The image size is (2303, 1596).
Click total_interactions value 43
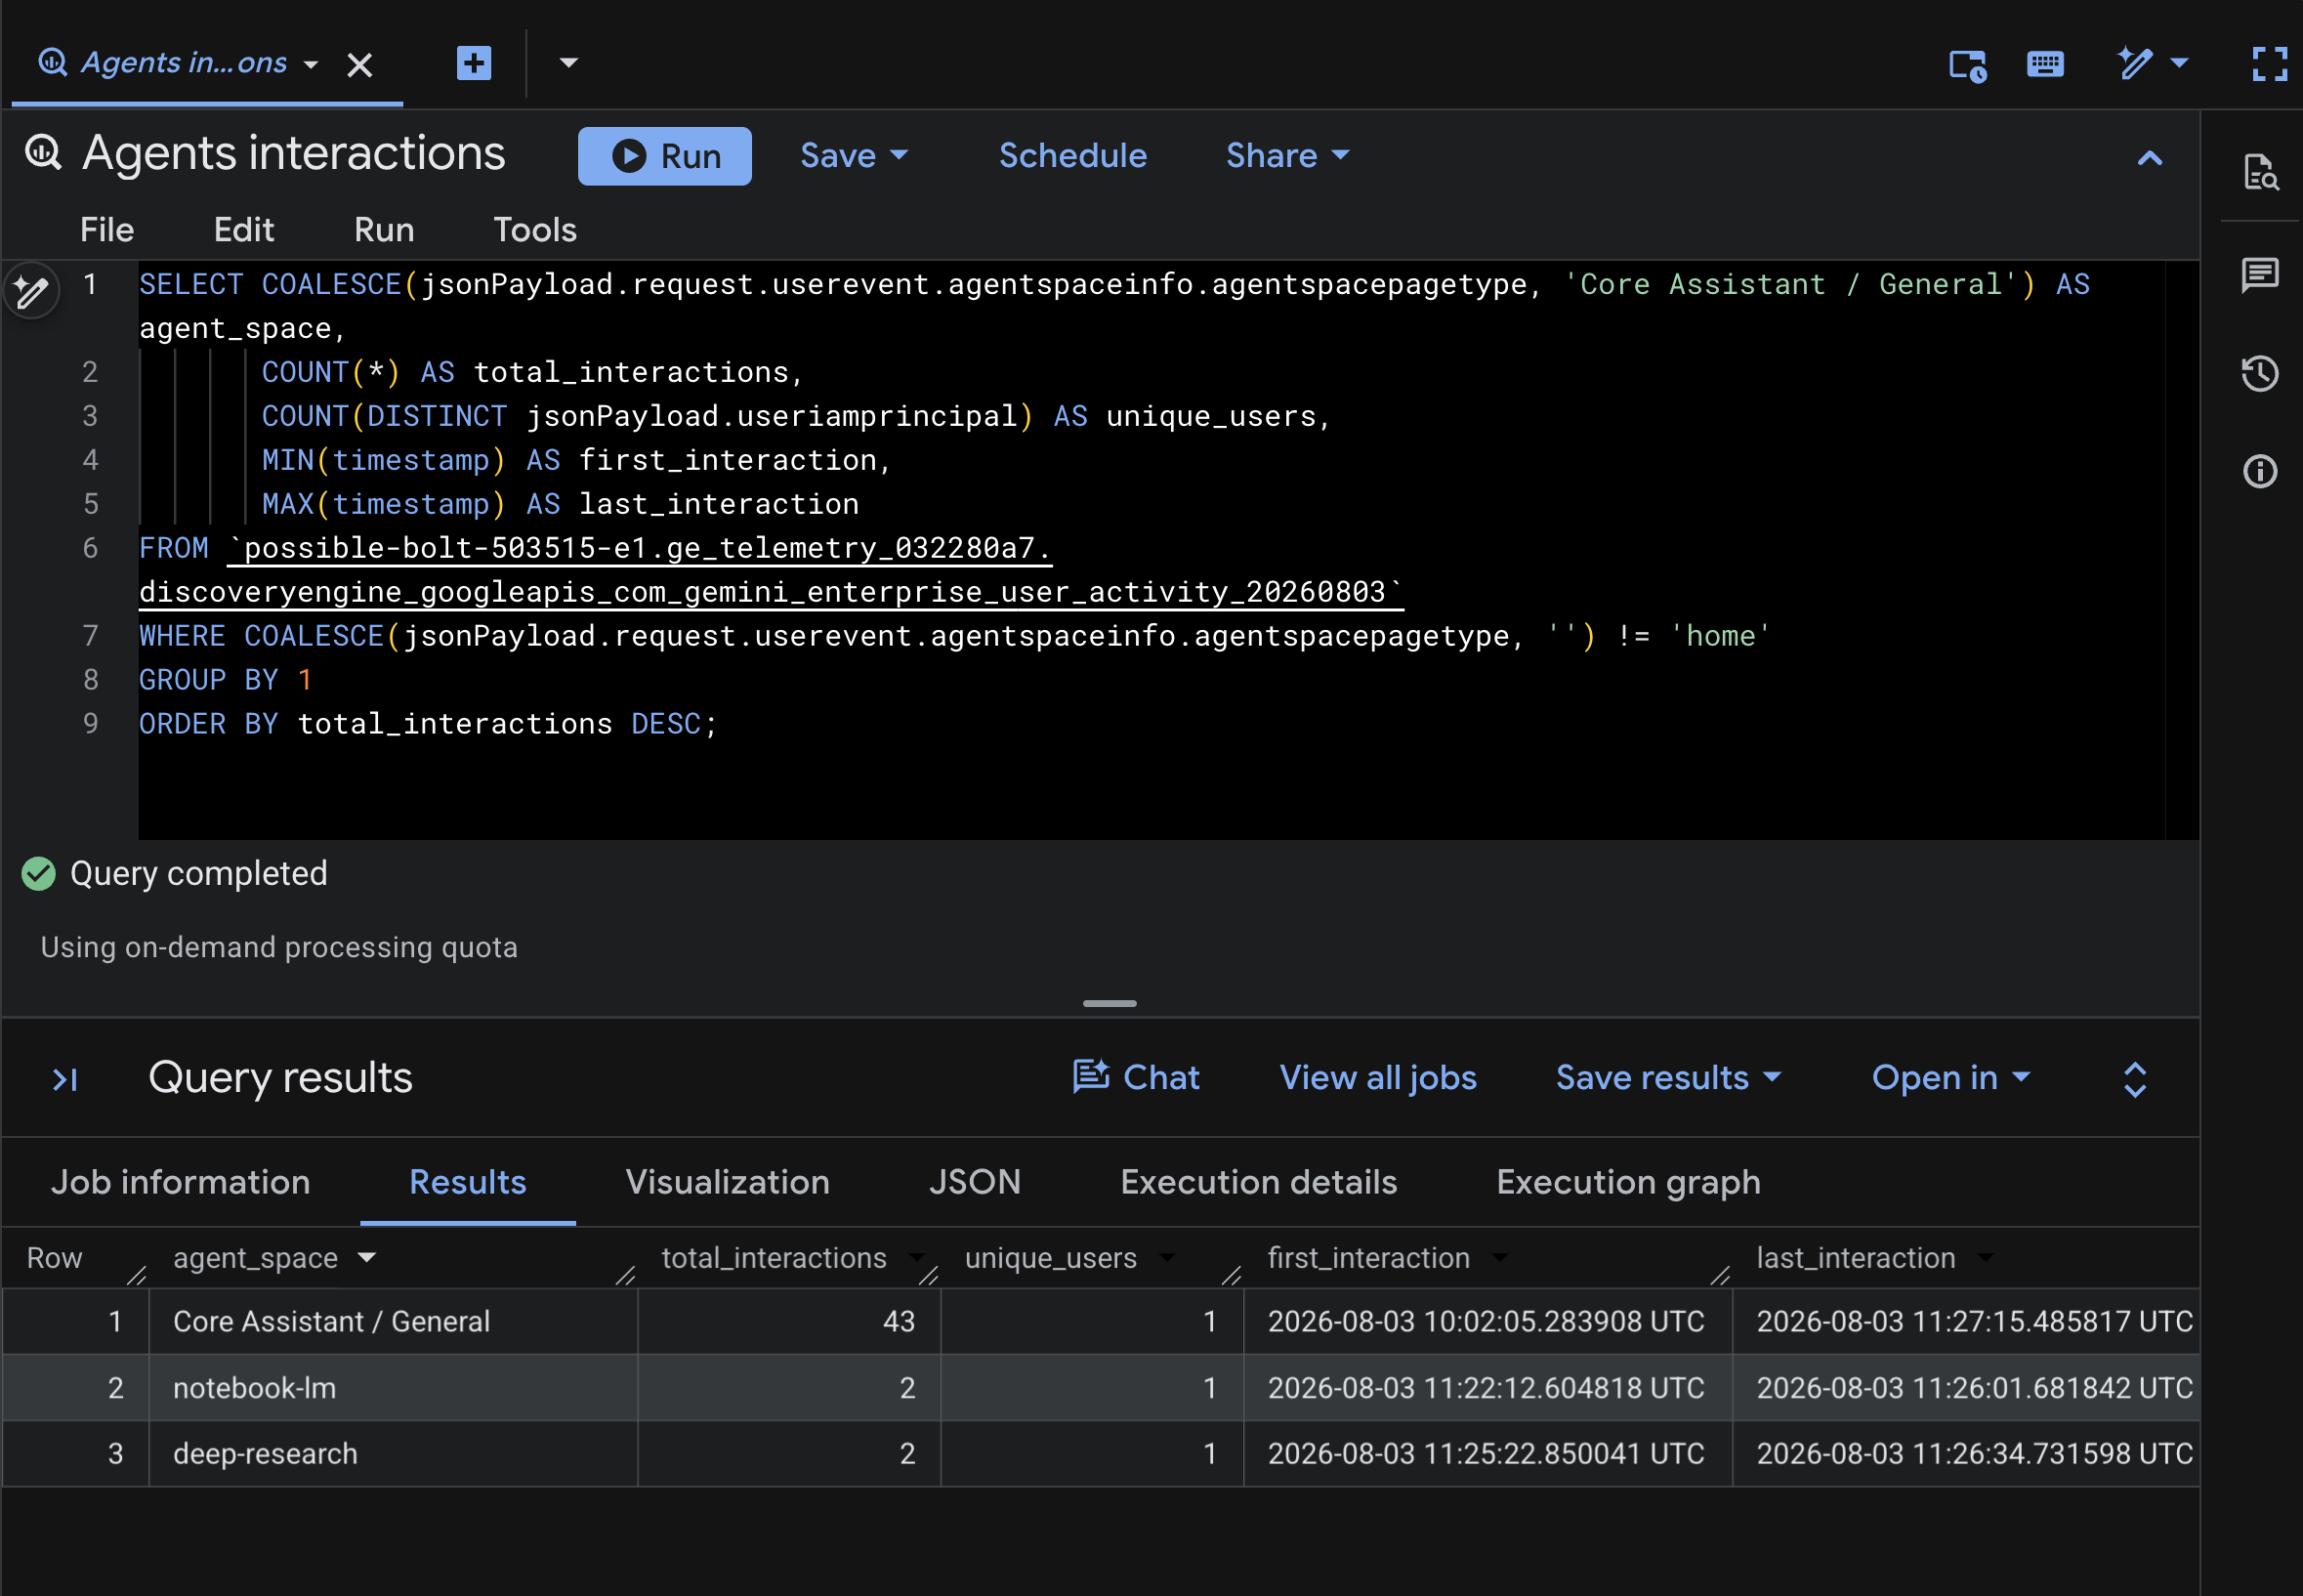[x=789, y=1321]
